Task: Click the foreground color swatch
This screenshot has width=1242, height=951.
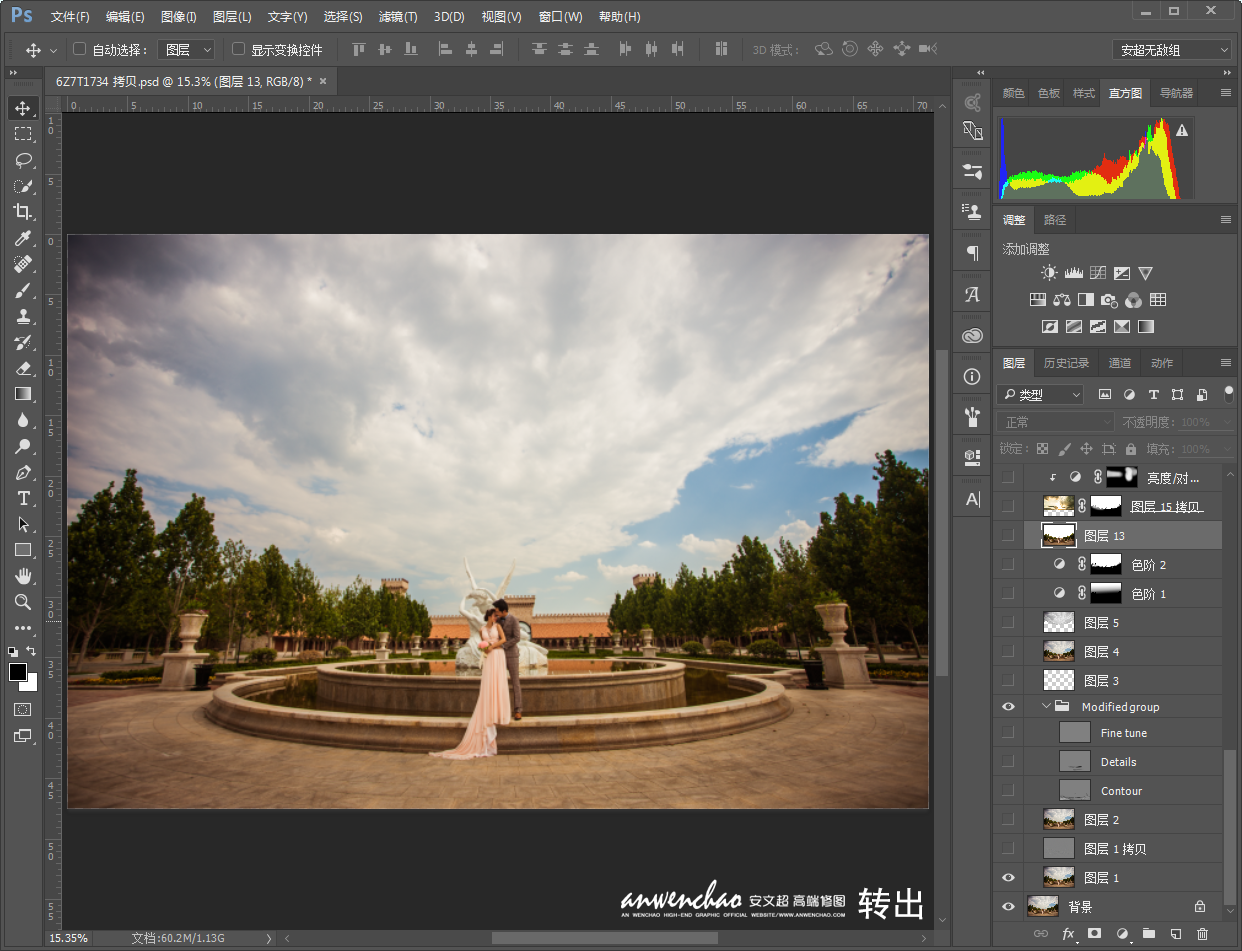Action: tap(18, 672)
